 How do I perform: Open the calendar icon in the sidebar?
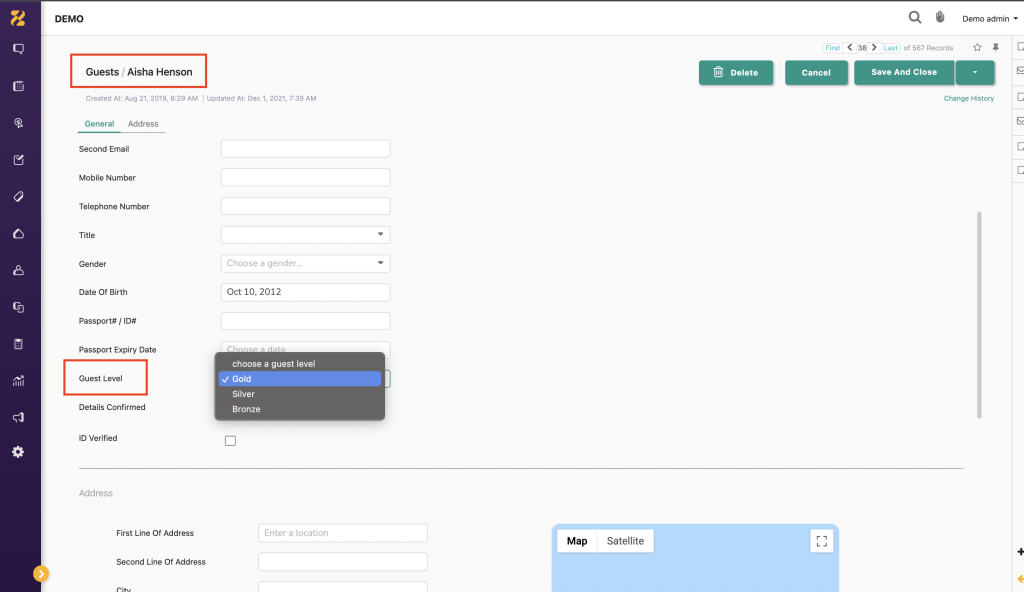(18, 86)
